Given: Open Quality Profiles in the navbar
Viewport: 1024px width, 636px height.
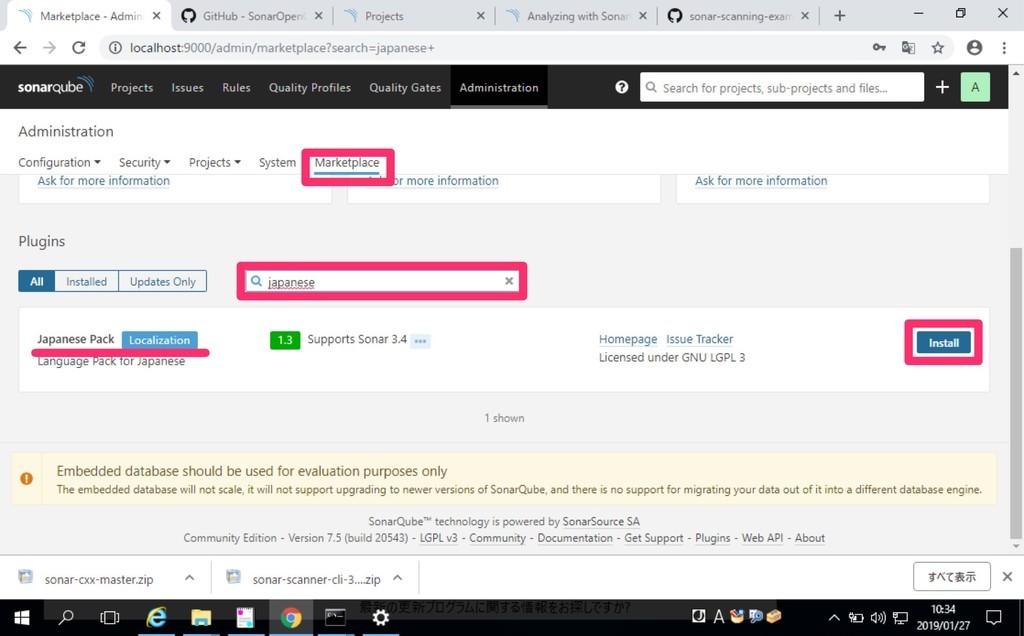Looking at the screenshot, I should point(310,87).
